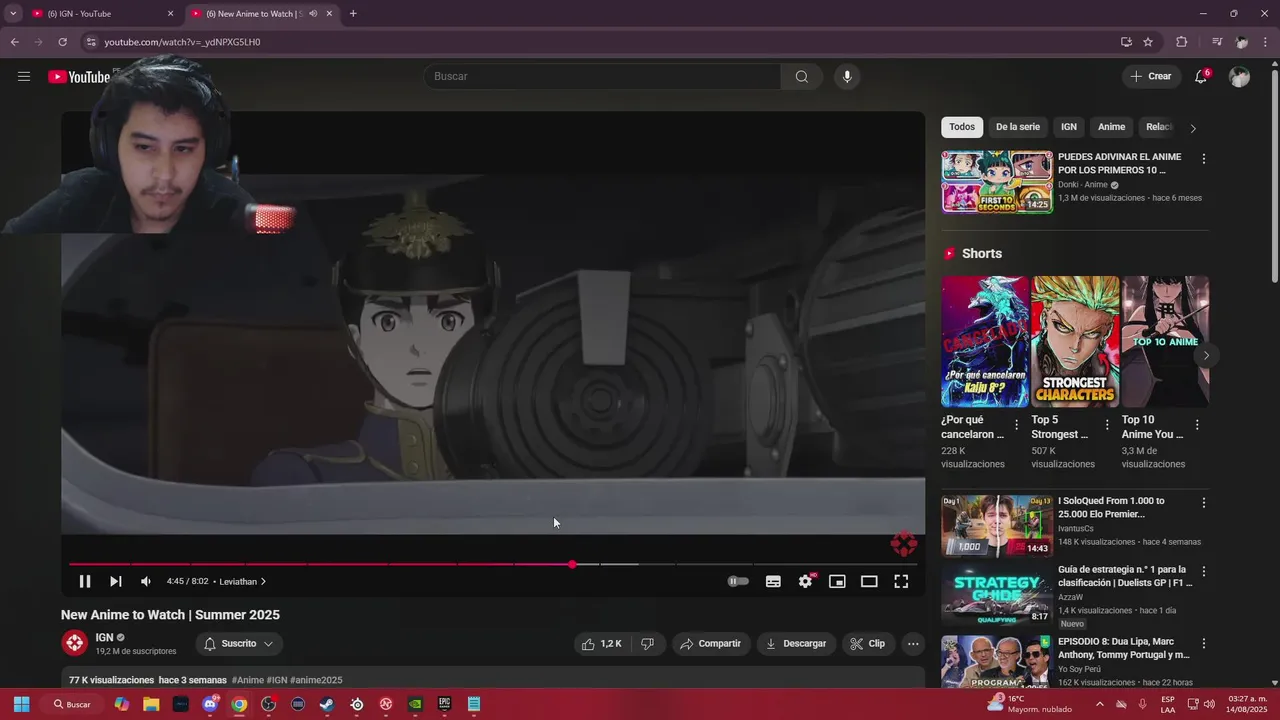Open the Strongest Characters short

pyautogui.click(x=1075, y=341)
